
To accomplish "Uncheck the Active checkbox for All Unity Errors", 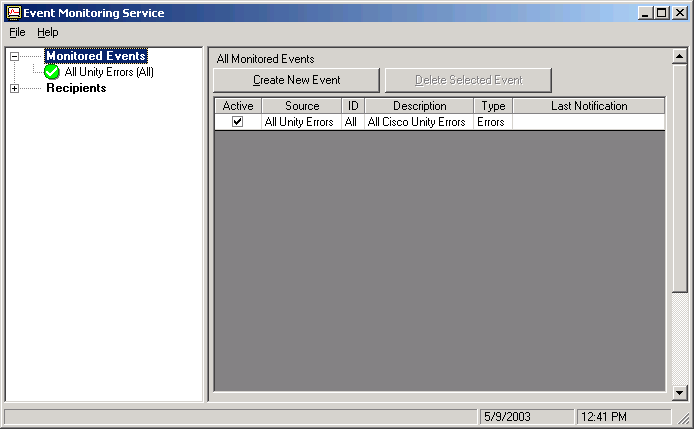I will (238, 121).
